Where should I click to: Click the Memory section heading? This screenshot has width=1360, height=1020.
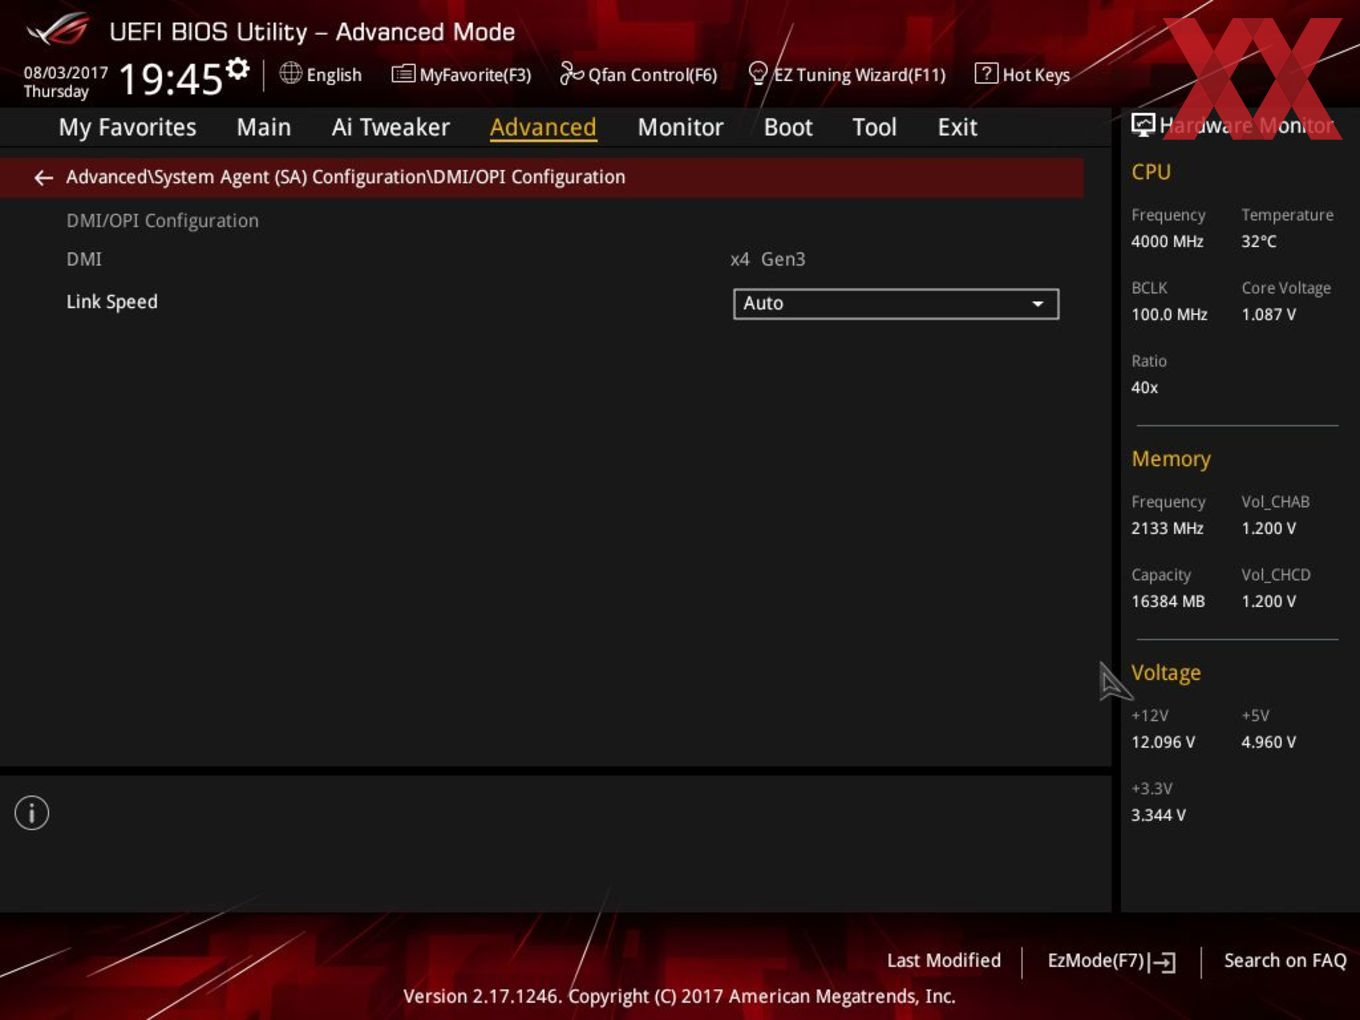1171,459
